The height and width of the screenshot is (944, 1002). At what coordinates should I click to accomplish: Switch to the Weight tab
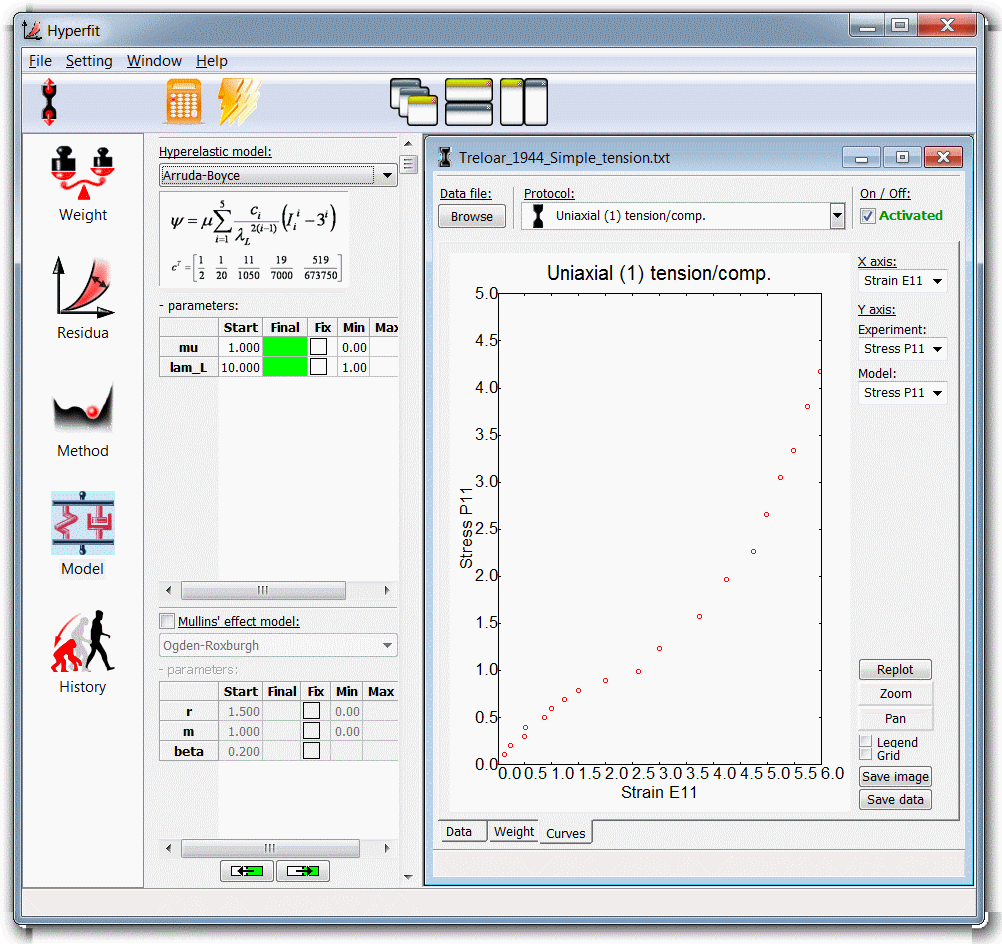click(514, 832)
